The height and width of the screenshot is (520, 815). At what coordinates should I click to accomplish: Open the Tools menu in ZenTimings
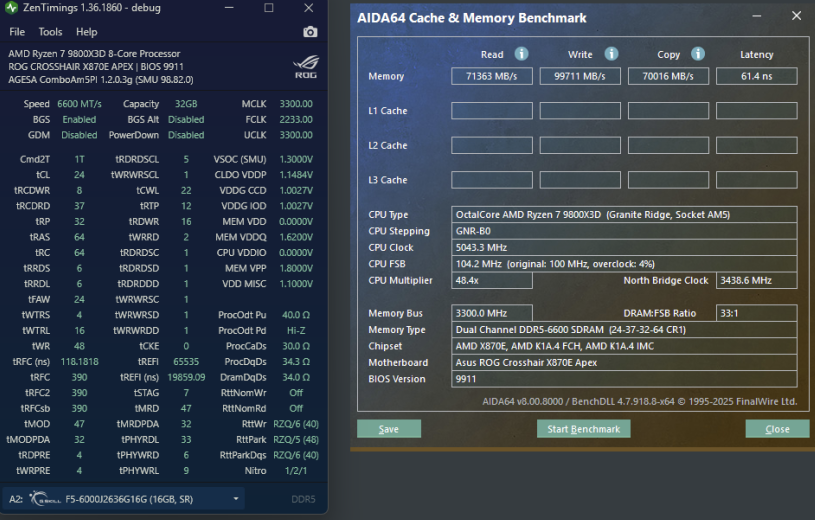click(50, 32)
